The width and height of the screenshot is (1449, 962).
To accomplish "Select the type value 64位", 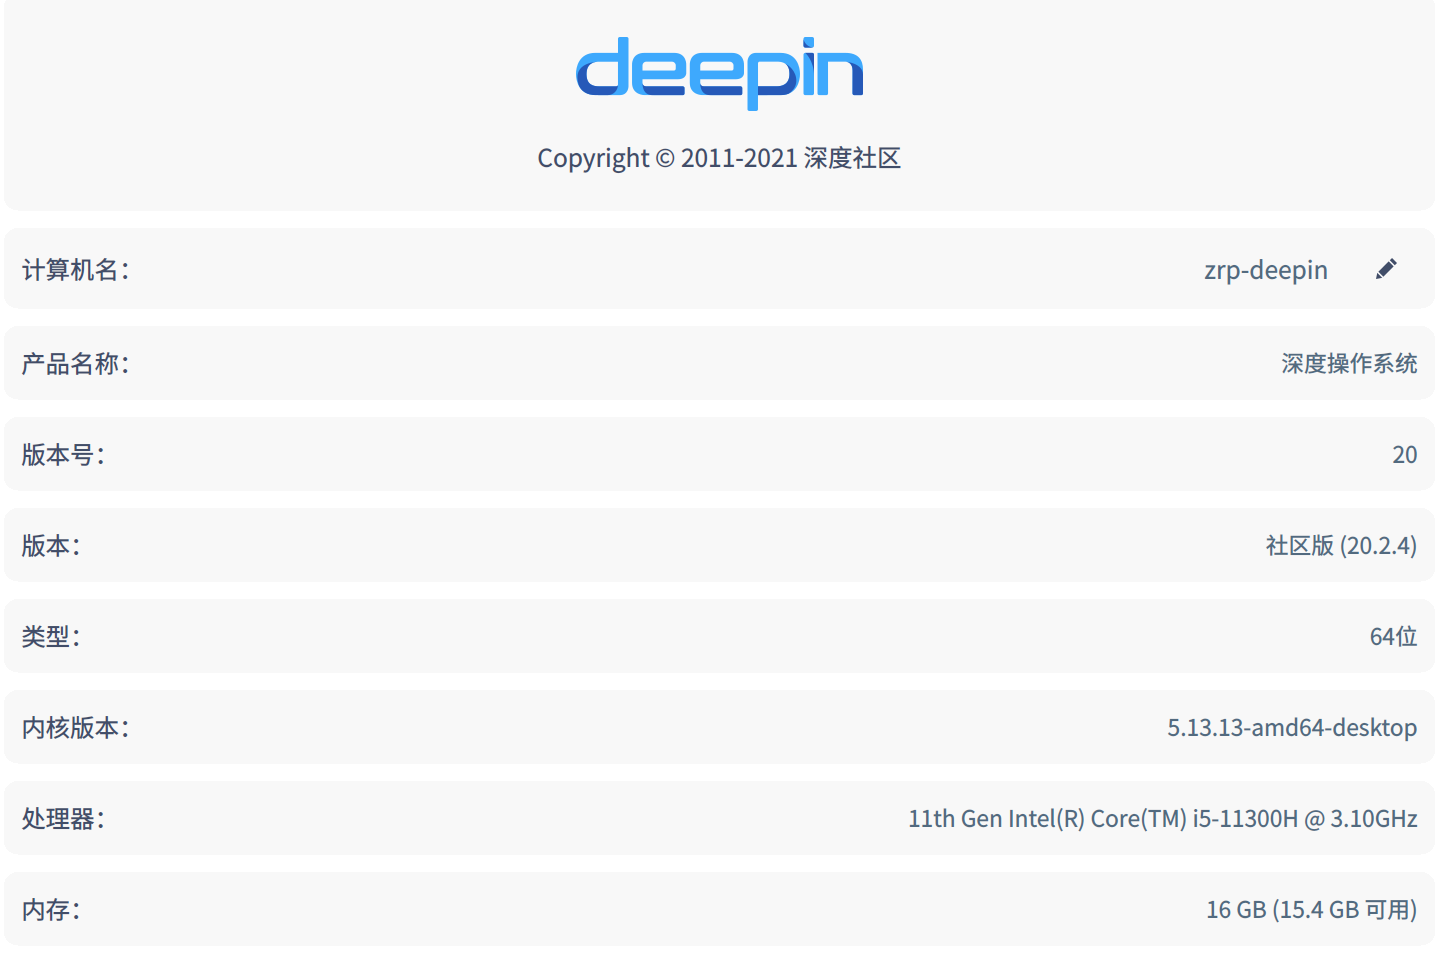I will [1394, 636].
